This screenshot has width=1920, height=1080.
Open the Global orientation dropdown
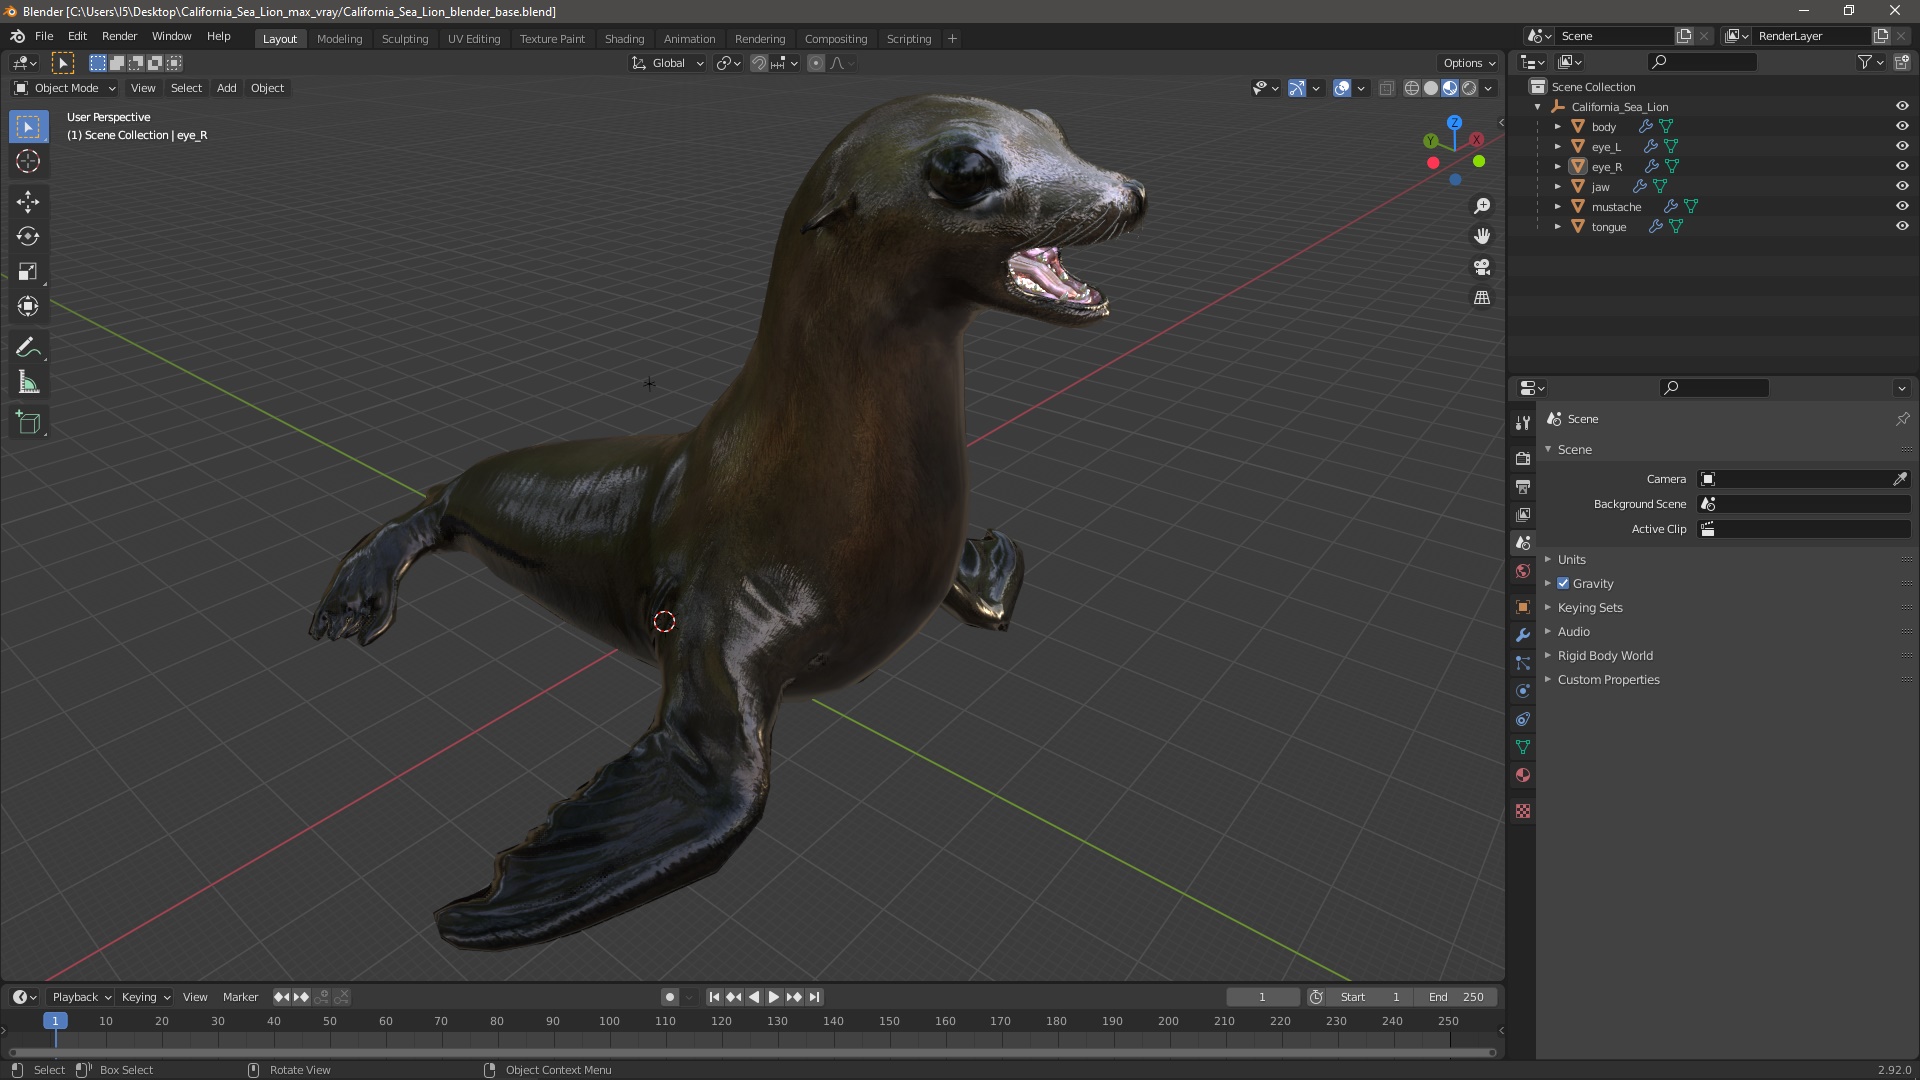[x=668, y=63]
